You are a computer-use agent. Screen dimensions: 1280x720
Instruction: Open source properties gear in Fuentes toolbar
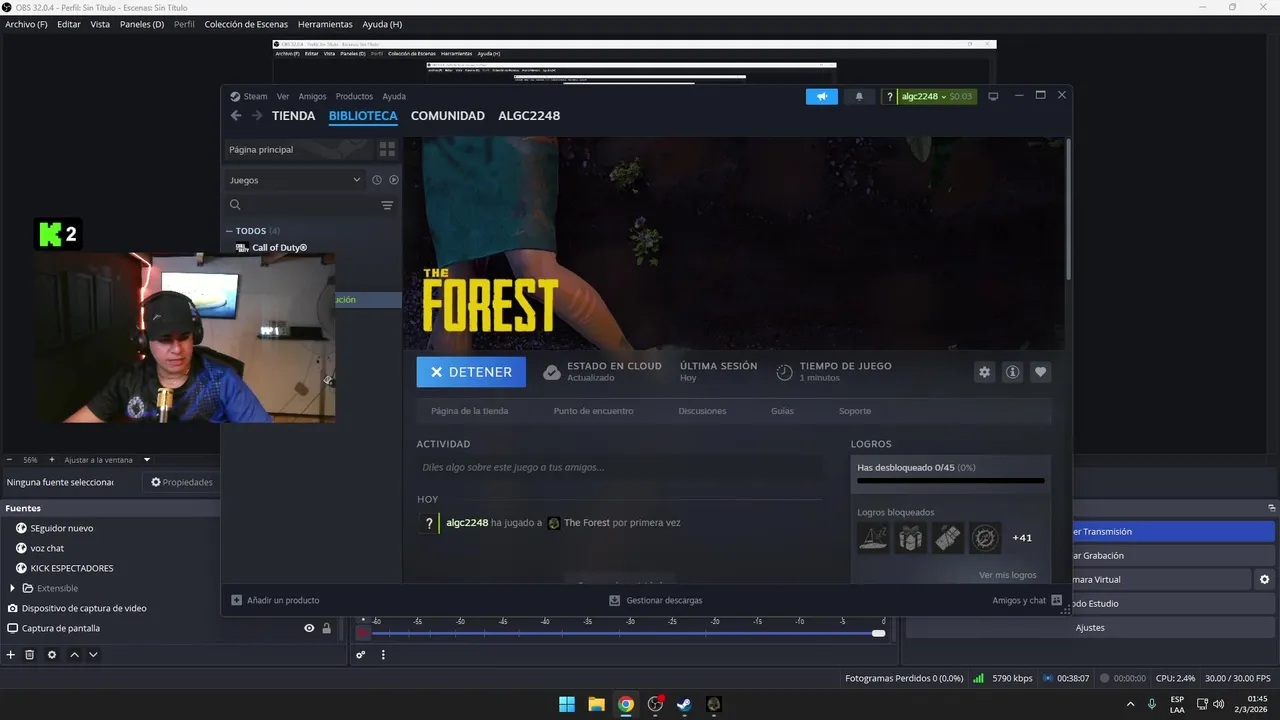pos(52,655)
